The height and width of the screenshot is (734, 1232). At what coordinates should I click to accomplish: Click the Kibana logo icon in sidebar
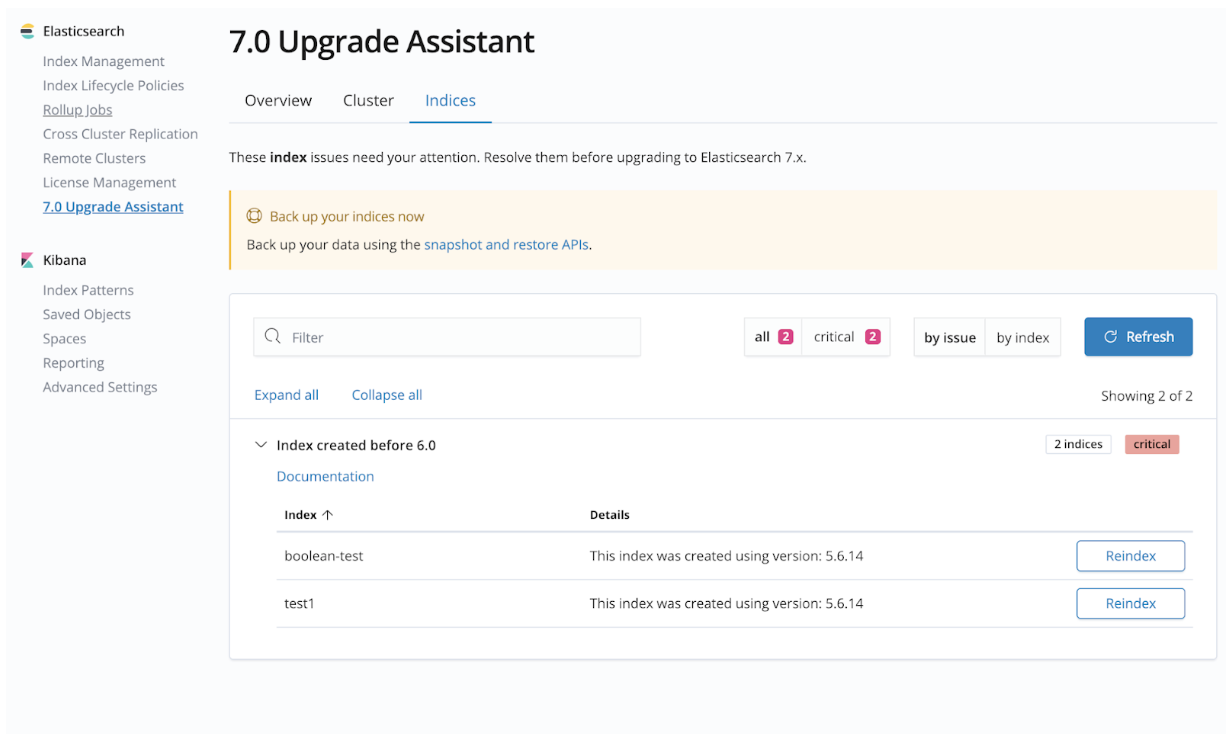(x=27, y=260)
